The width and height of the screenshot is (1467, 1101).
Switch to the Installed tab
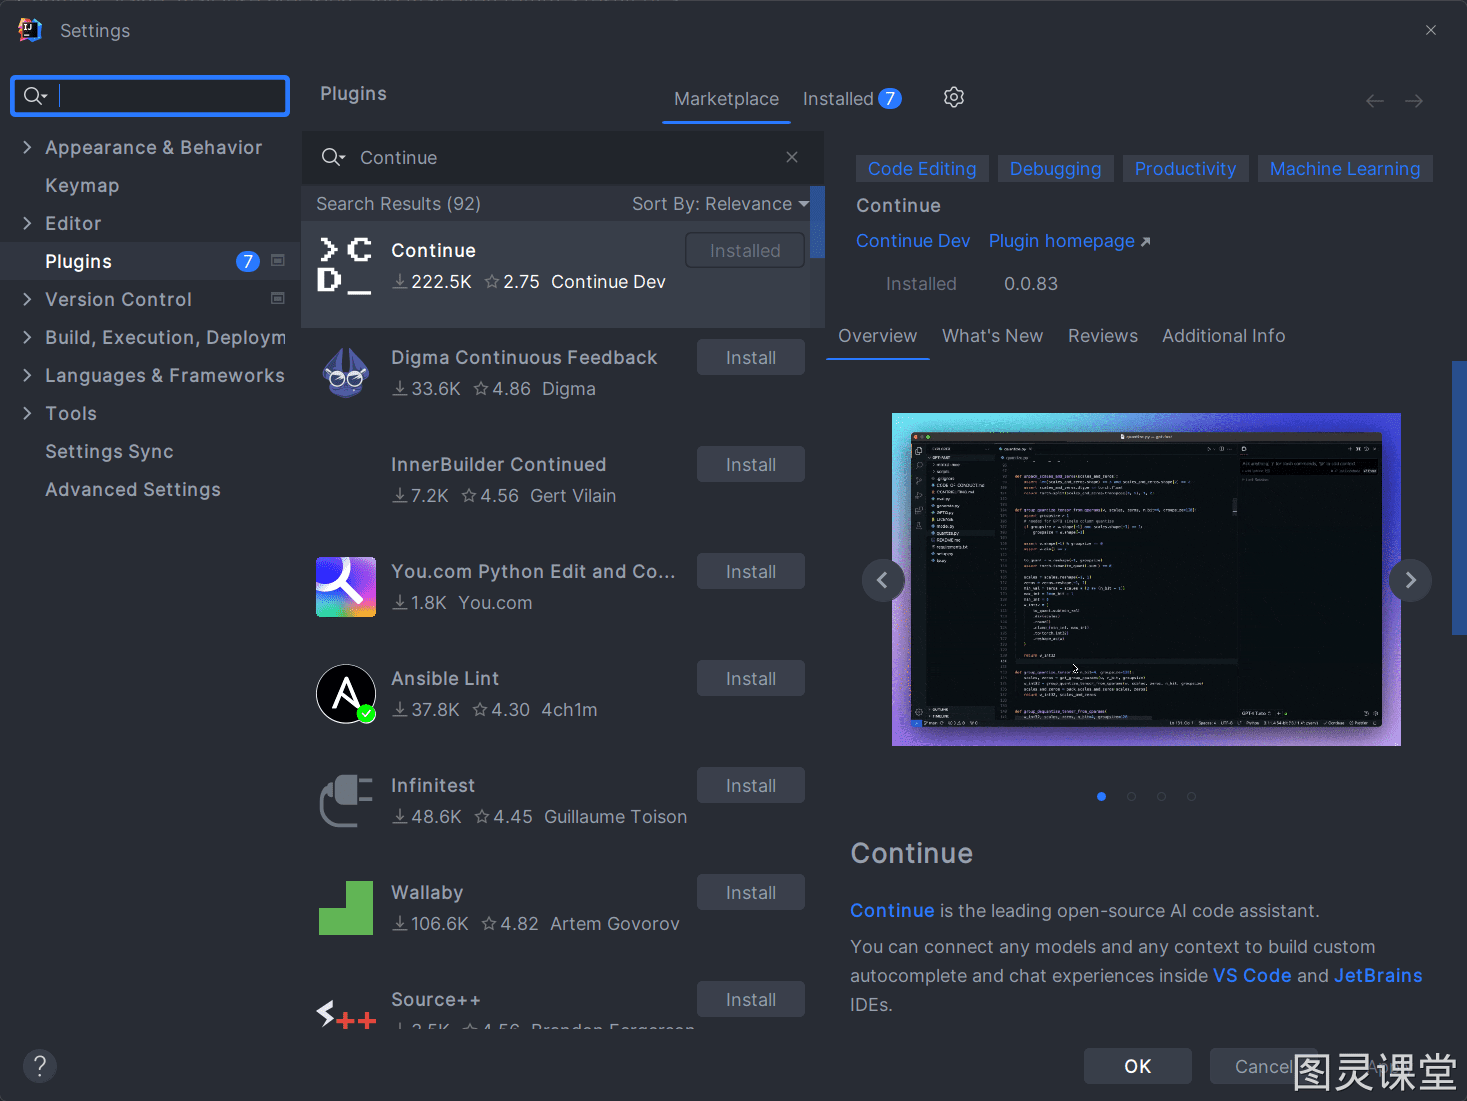coord(852,99)
